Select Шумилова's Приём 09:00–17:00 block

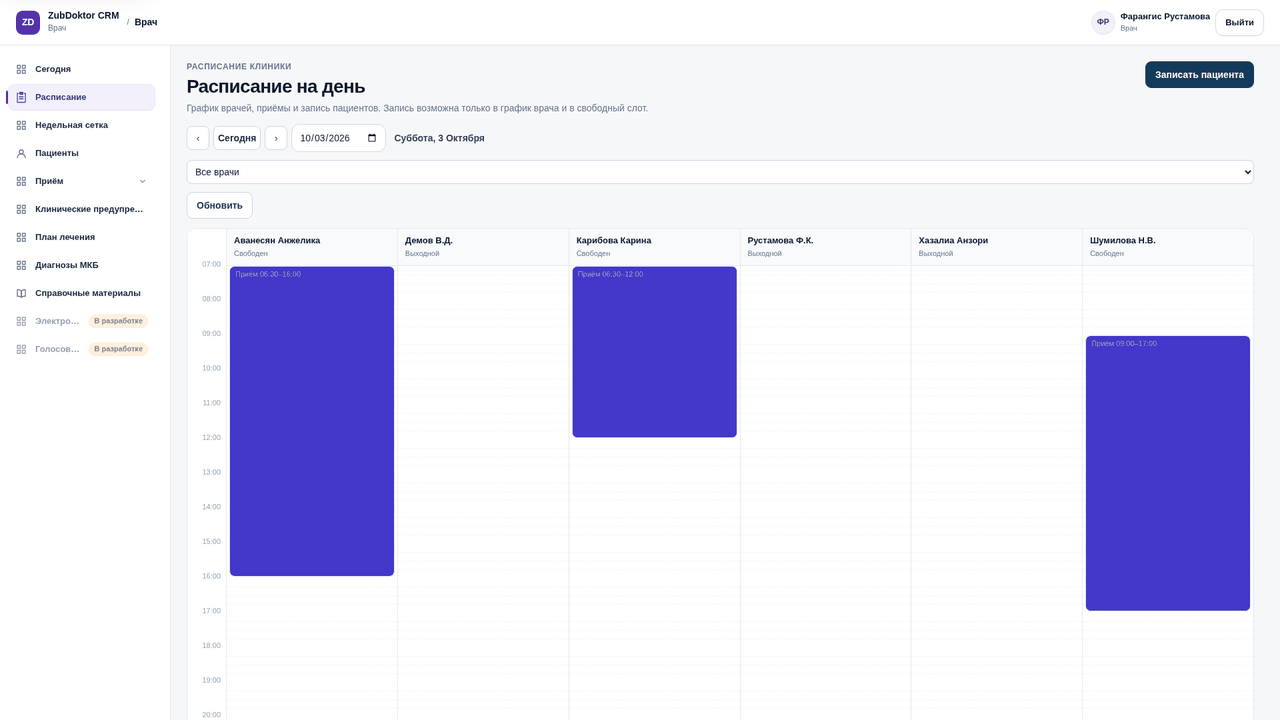point(1168,473)
